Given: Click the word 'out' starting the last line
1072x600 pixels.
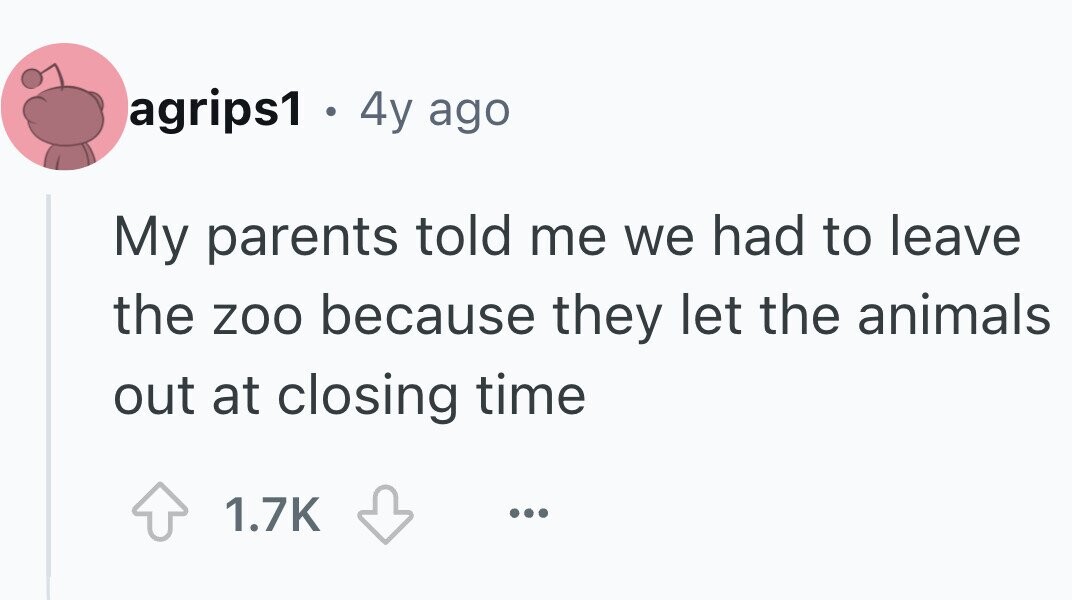Looking at the screenshot, I should pos(155,398).
